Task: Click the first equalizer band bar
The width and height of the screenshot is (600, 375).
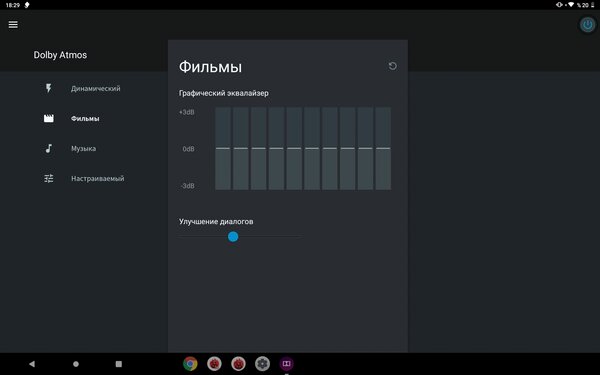Action: [223, 148]
